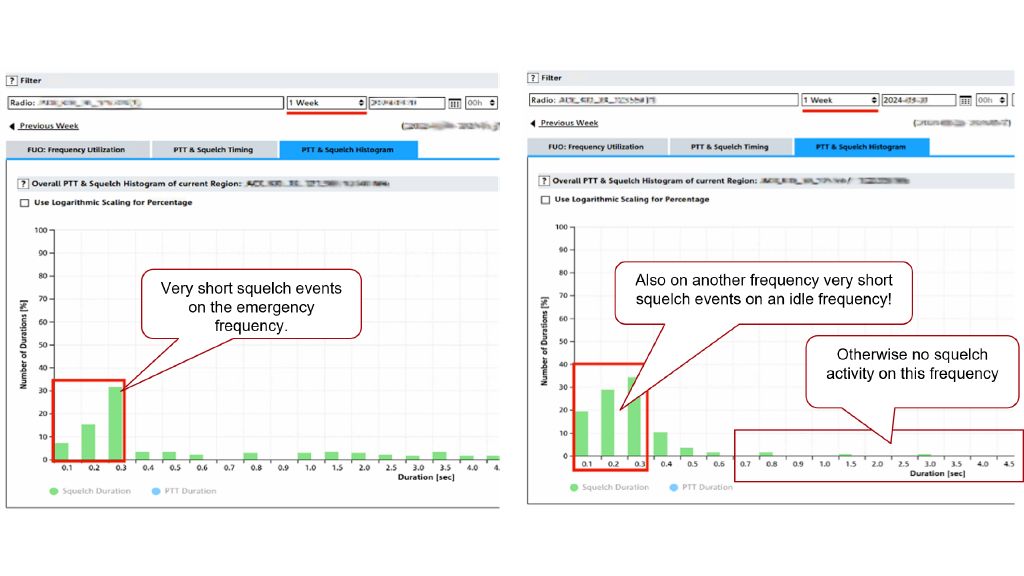Switch to FUO: Frequency Utilization tab in left panel
The width and height of the screenshot is (1024, 576).
click(x=77, y=150)
